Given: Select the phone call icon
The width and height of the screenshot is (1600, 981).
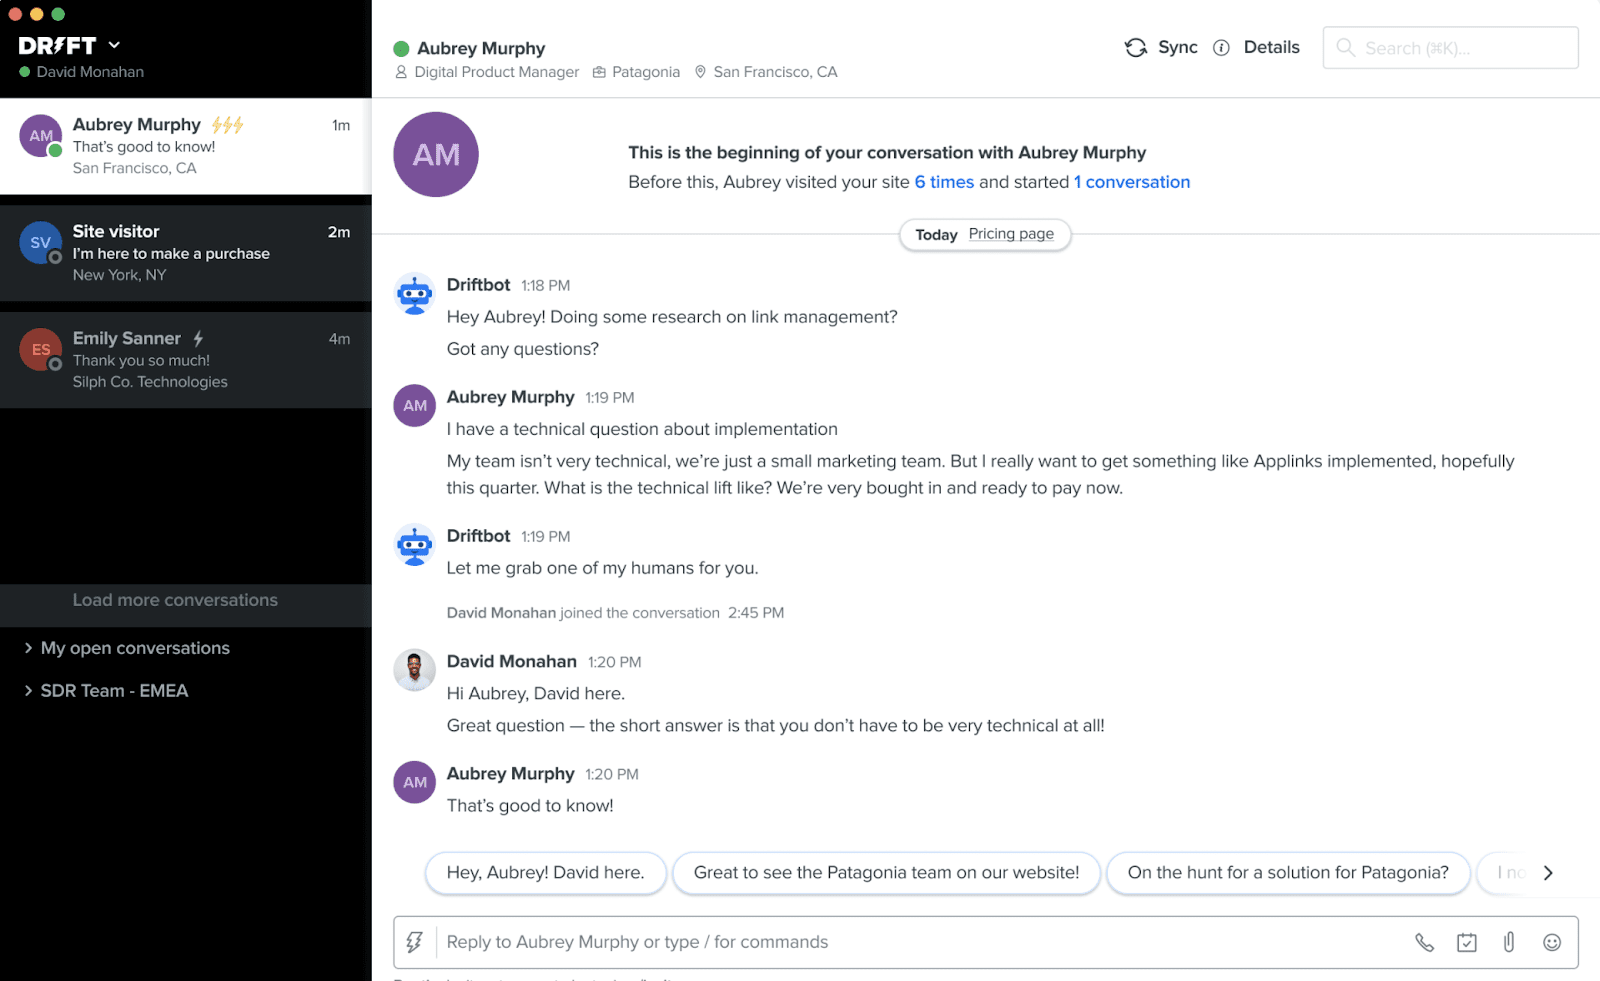Looking at the screenshot, I should [1423, 941].
